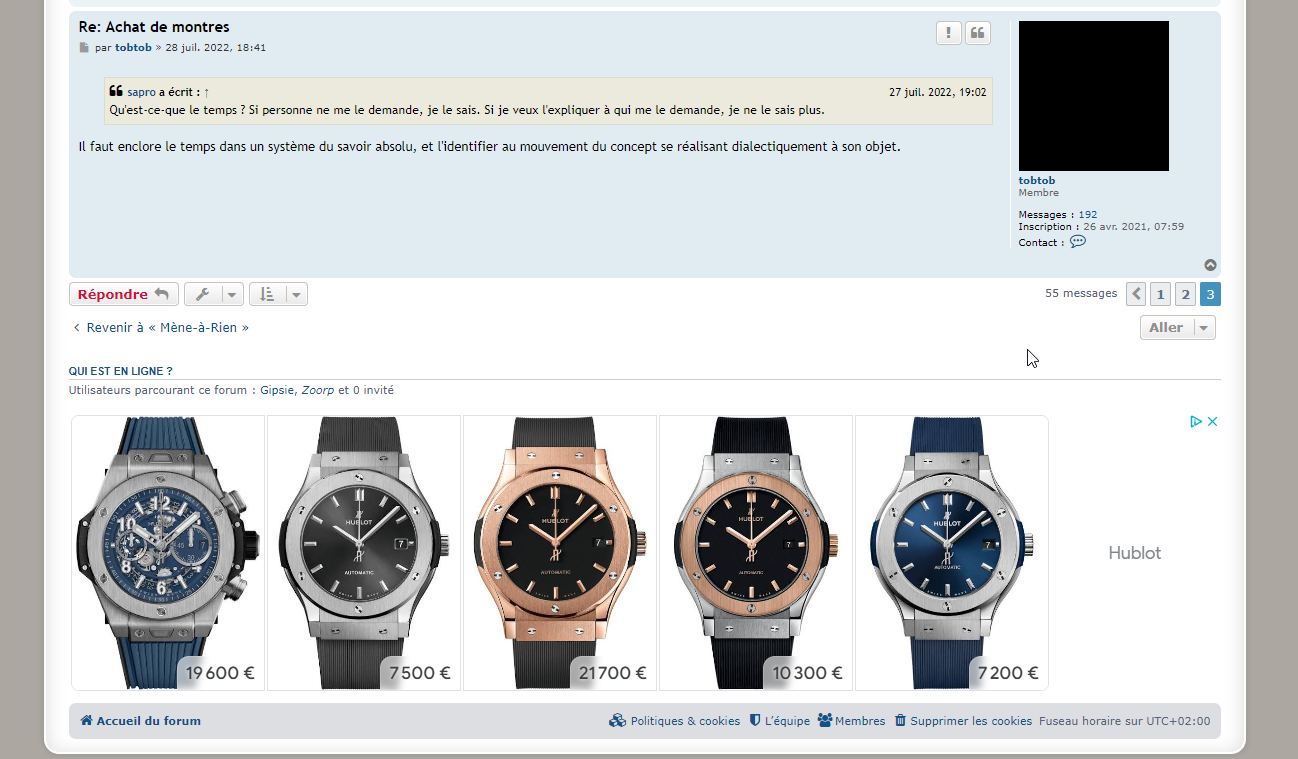Viewport: 1298px width, 759px height.
Task: Follow the up arrow to sapro's original post
Action: coord(206,92)
